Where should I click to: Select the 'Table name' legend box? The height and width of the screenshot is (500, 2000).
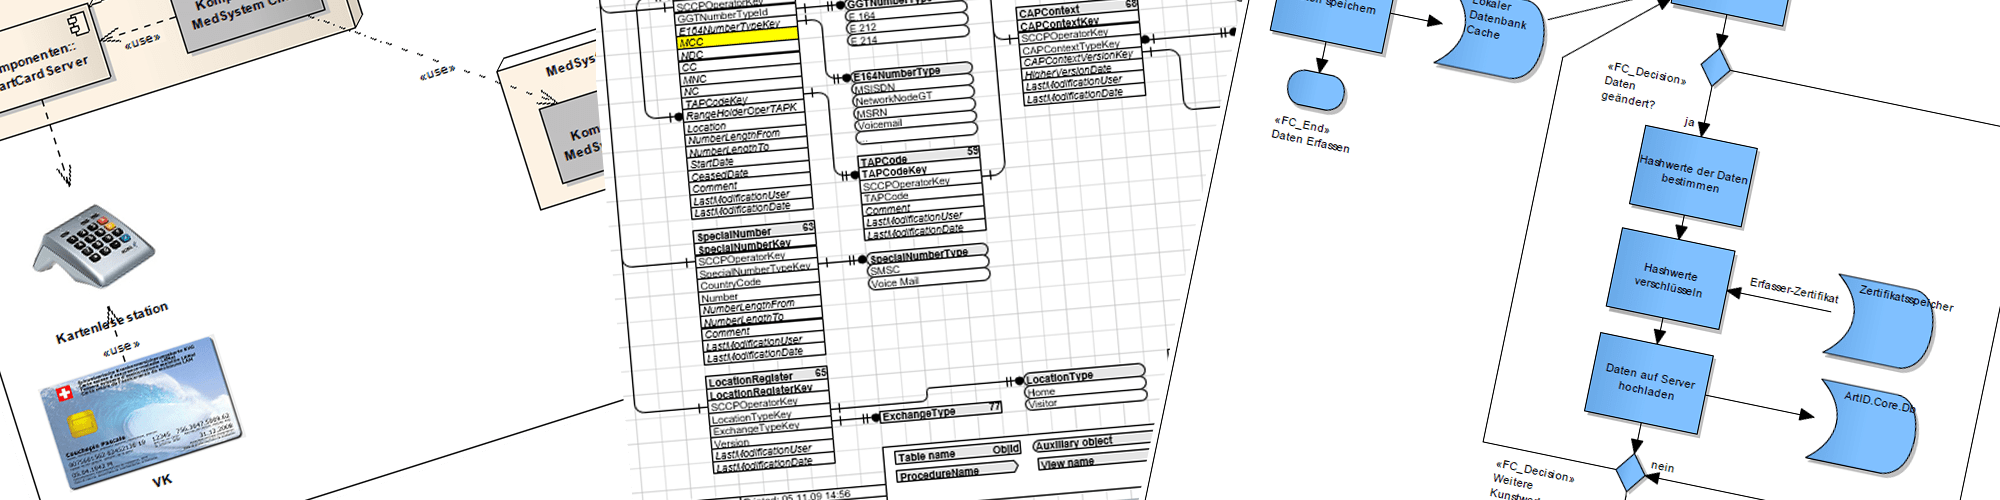pos(956,455)
